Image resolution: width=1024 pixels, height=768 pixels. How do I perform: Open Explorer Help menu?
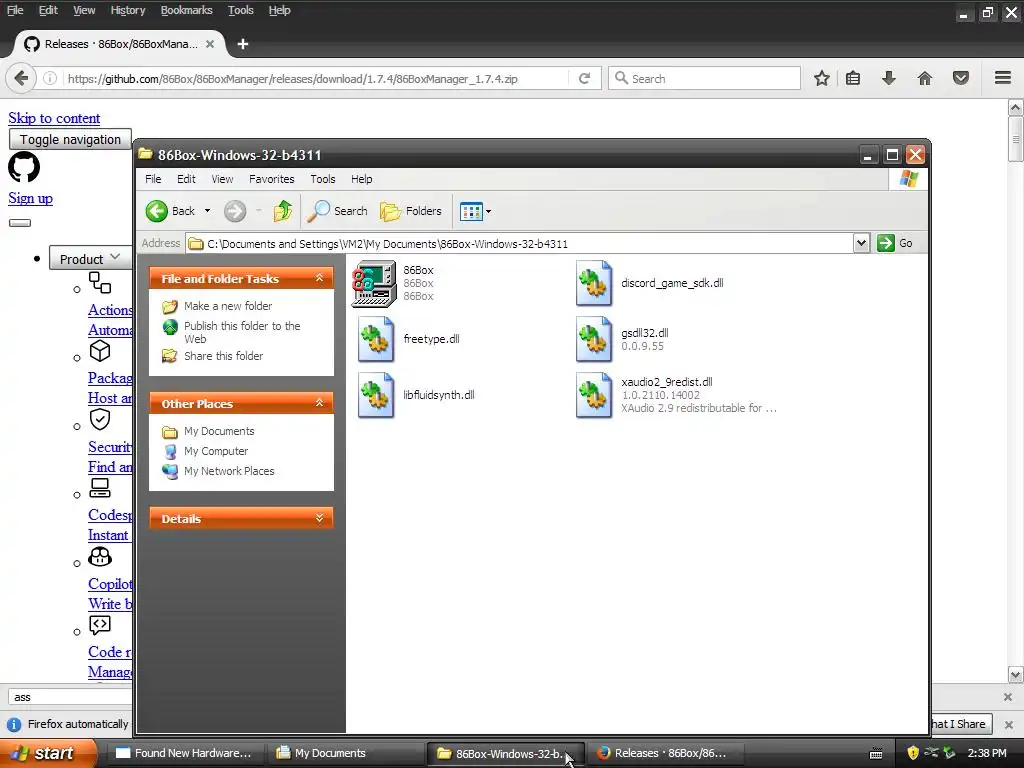coord(361,179)
